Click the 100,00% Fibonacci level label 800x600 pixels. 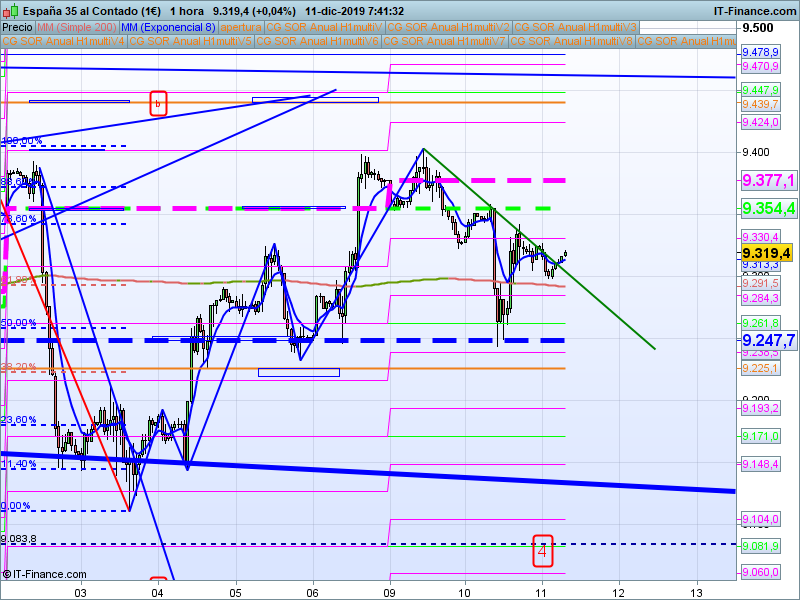click(x=21, y=141)
